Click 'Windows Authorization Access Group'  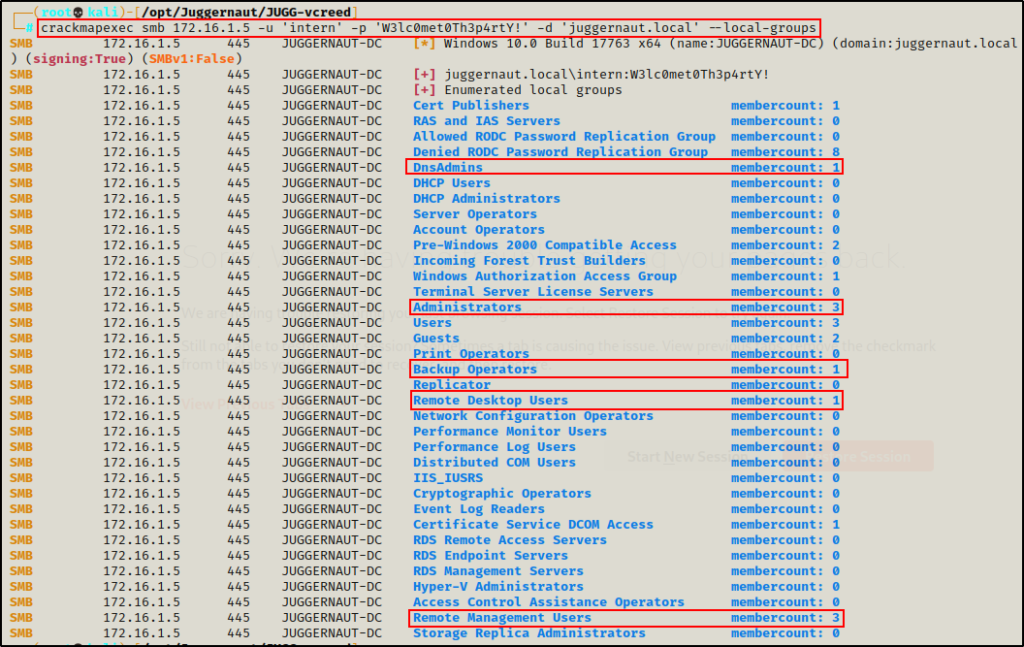pos(545,276)
